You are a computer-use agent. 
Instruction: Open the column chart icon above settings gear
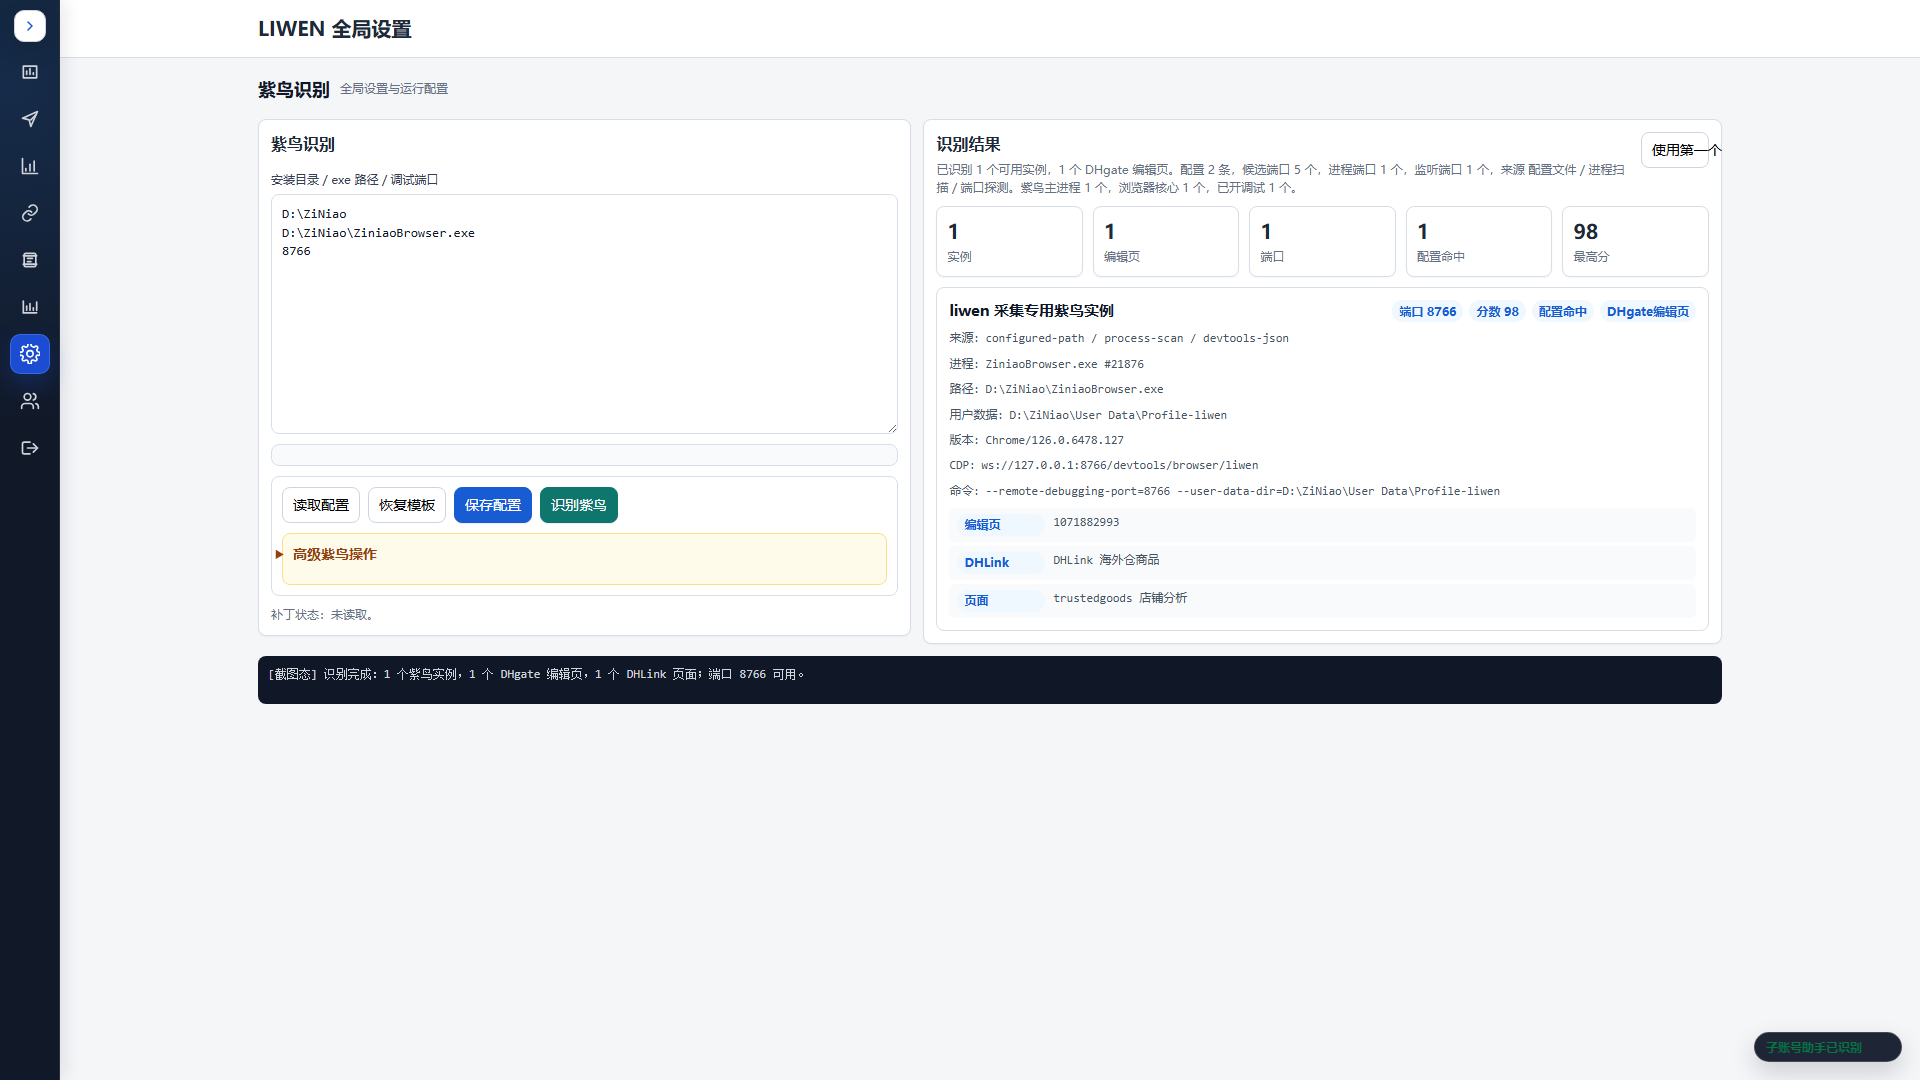30,307
